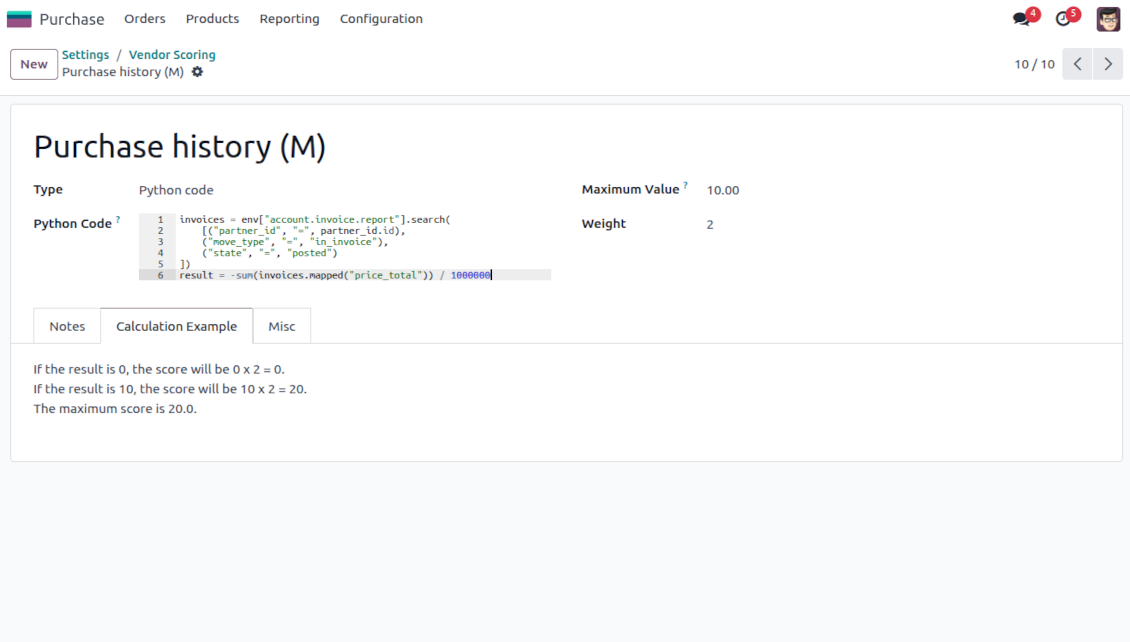This screenshot has height=642, width=1130.
Task: Open the gear actions menu icon
Action: pyautogui.click(x=197, y=72)
